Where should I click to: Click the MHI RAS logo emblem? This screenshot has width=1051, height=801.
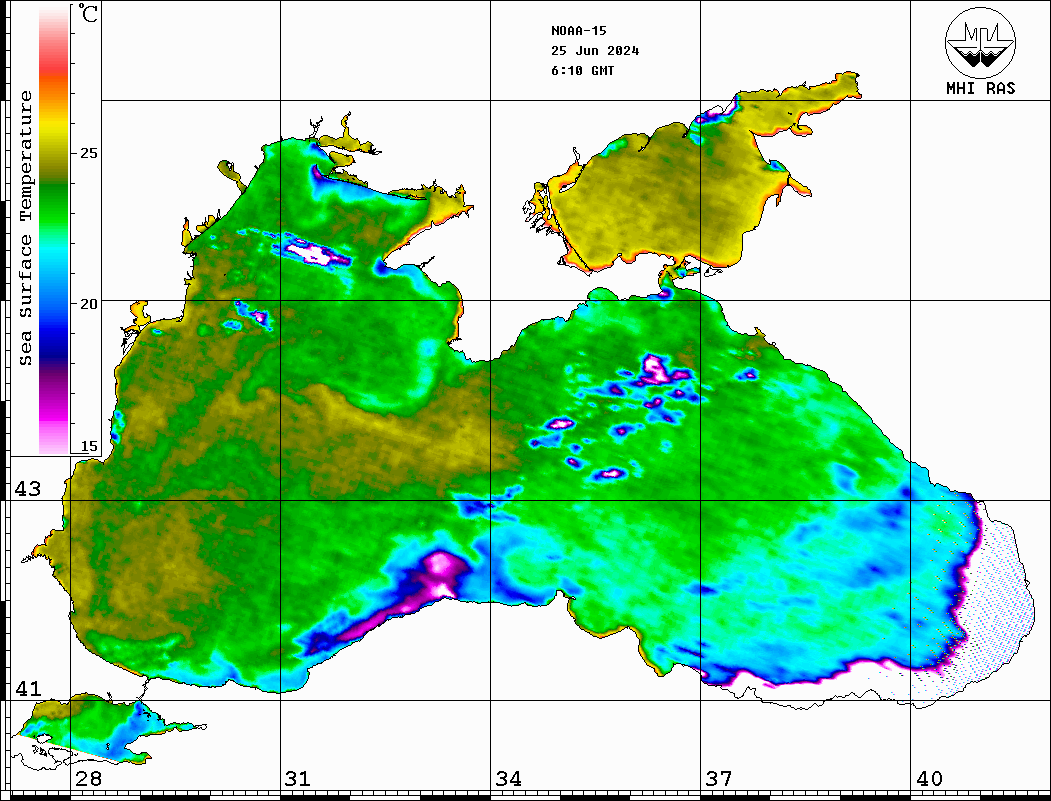[981, 42]
